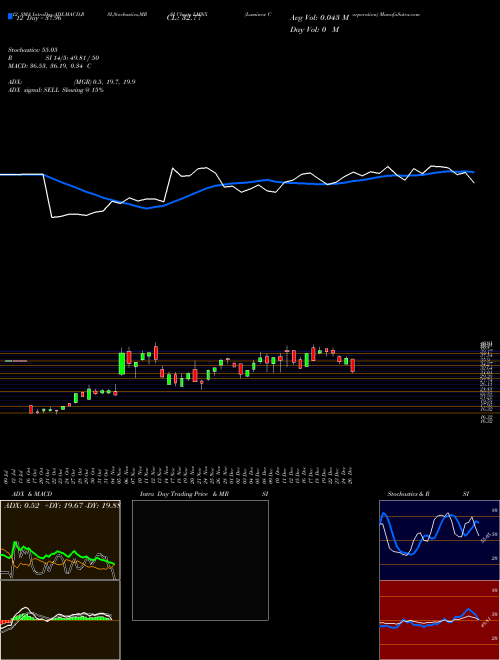Click the 'ADX signal: SELL Slowing @ 15%' text
The image size is (500, 660).
(x=56, y=90)
